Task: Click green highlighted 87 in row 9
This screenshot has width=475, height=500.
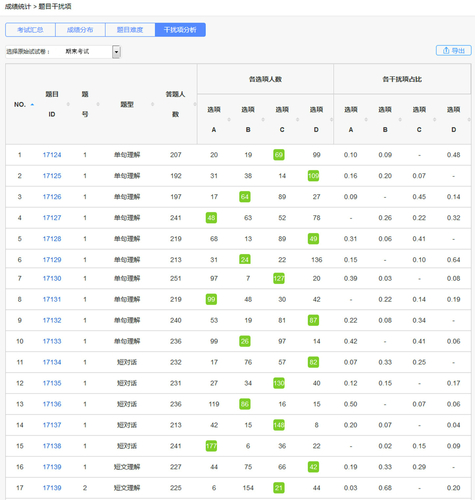Action: (x=313, y=320)
